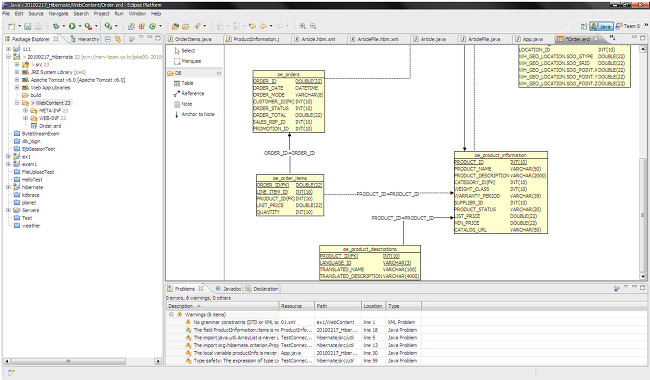Open the Run dropdown arrow
The image size is (650, 380).
click(x=80, y=26)
